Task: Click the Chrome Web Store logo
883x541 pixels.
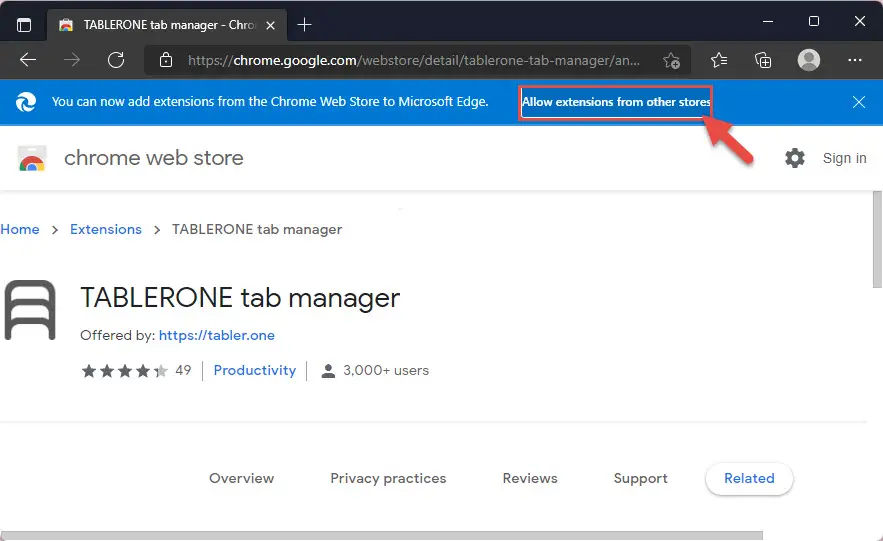Action: coord(32,158)
